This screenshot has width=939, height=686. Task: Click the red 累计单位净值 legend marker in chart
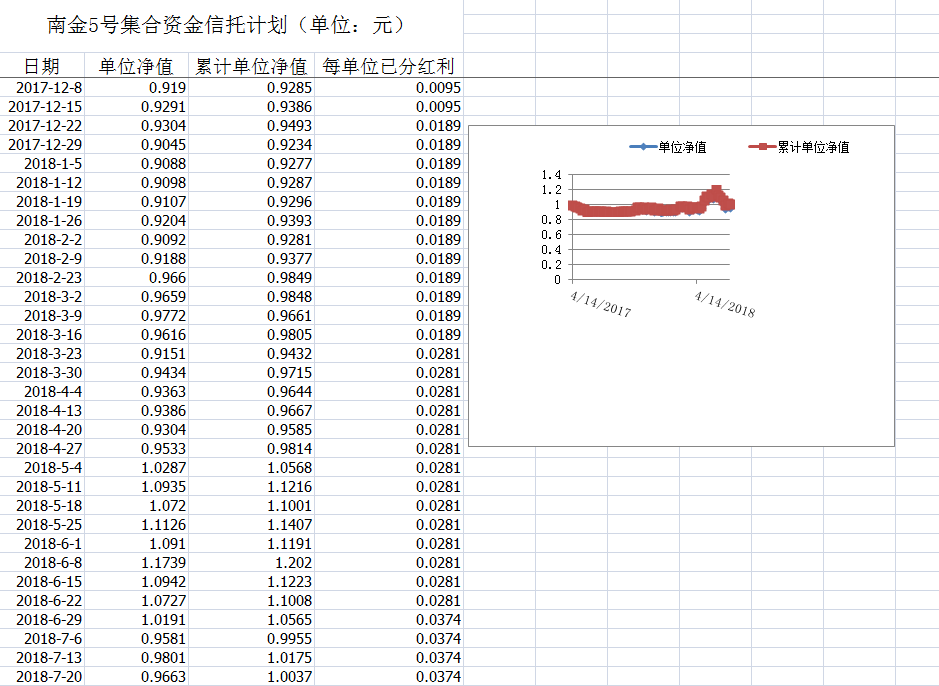tap(762, 147)
